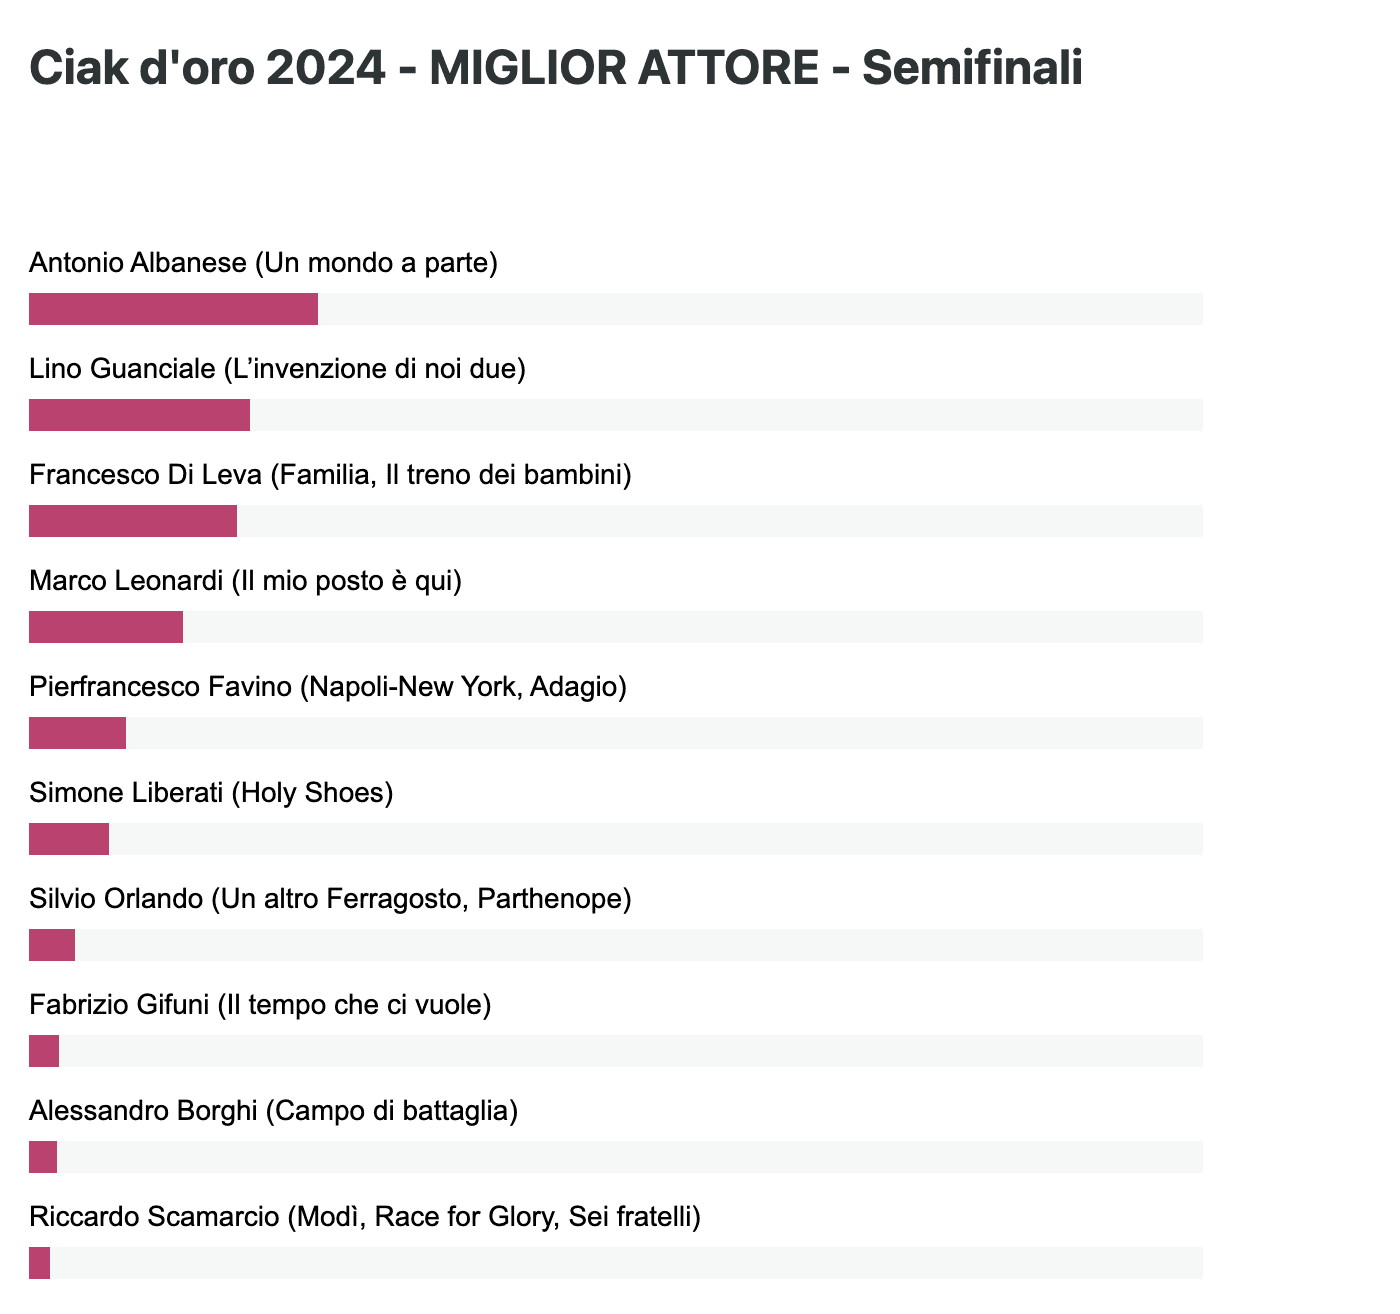This screenshot has height=1314, width=1400.
Task: Click Lino Guanciale's vote bar
Action: tap(616, 415)
